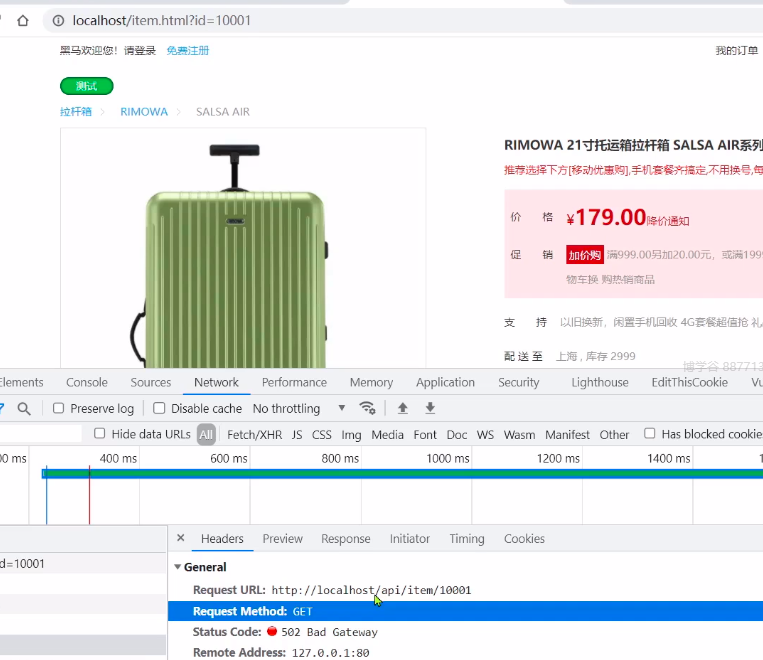Switch to the Sources tab
Screen dimensions: 763x660
tap(151, 383)
